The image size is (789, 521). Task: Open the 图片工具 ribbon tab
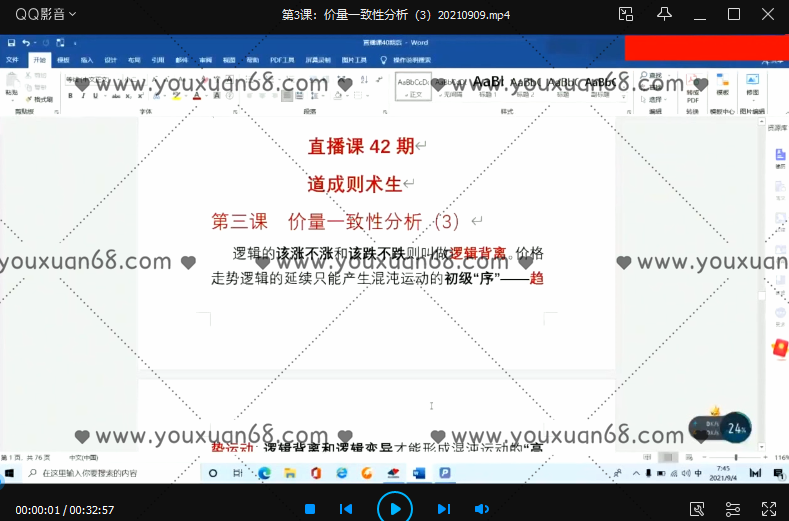click(354, 60)
